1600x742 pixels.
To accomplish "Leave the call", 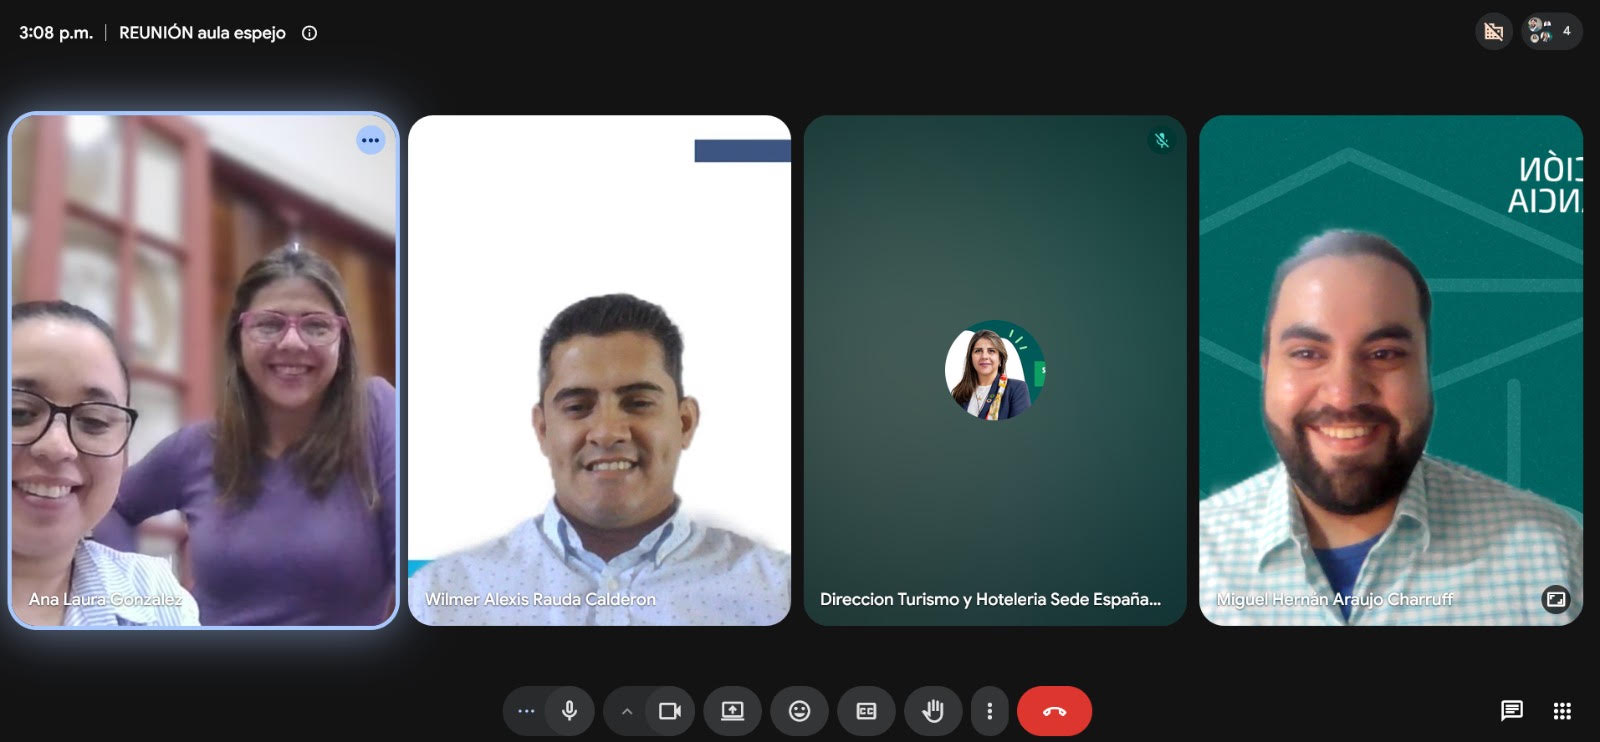I will point(1054,711).
